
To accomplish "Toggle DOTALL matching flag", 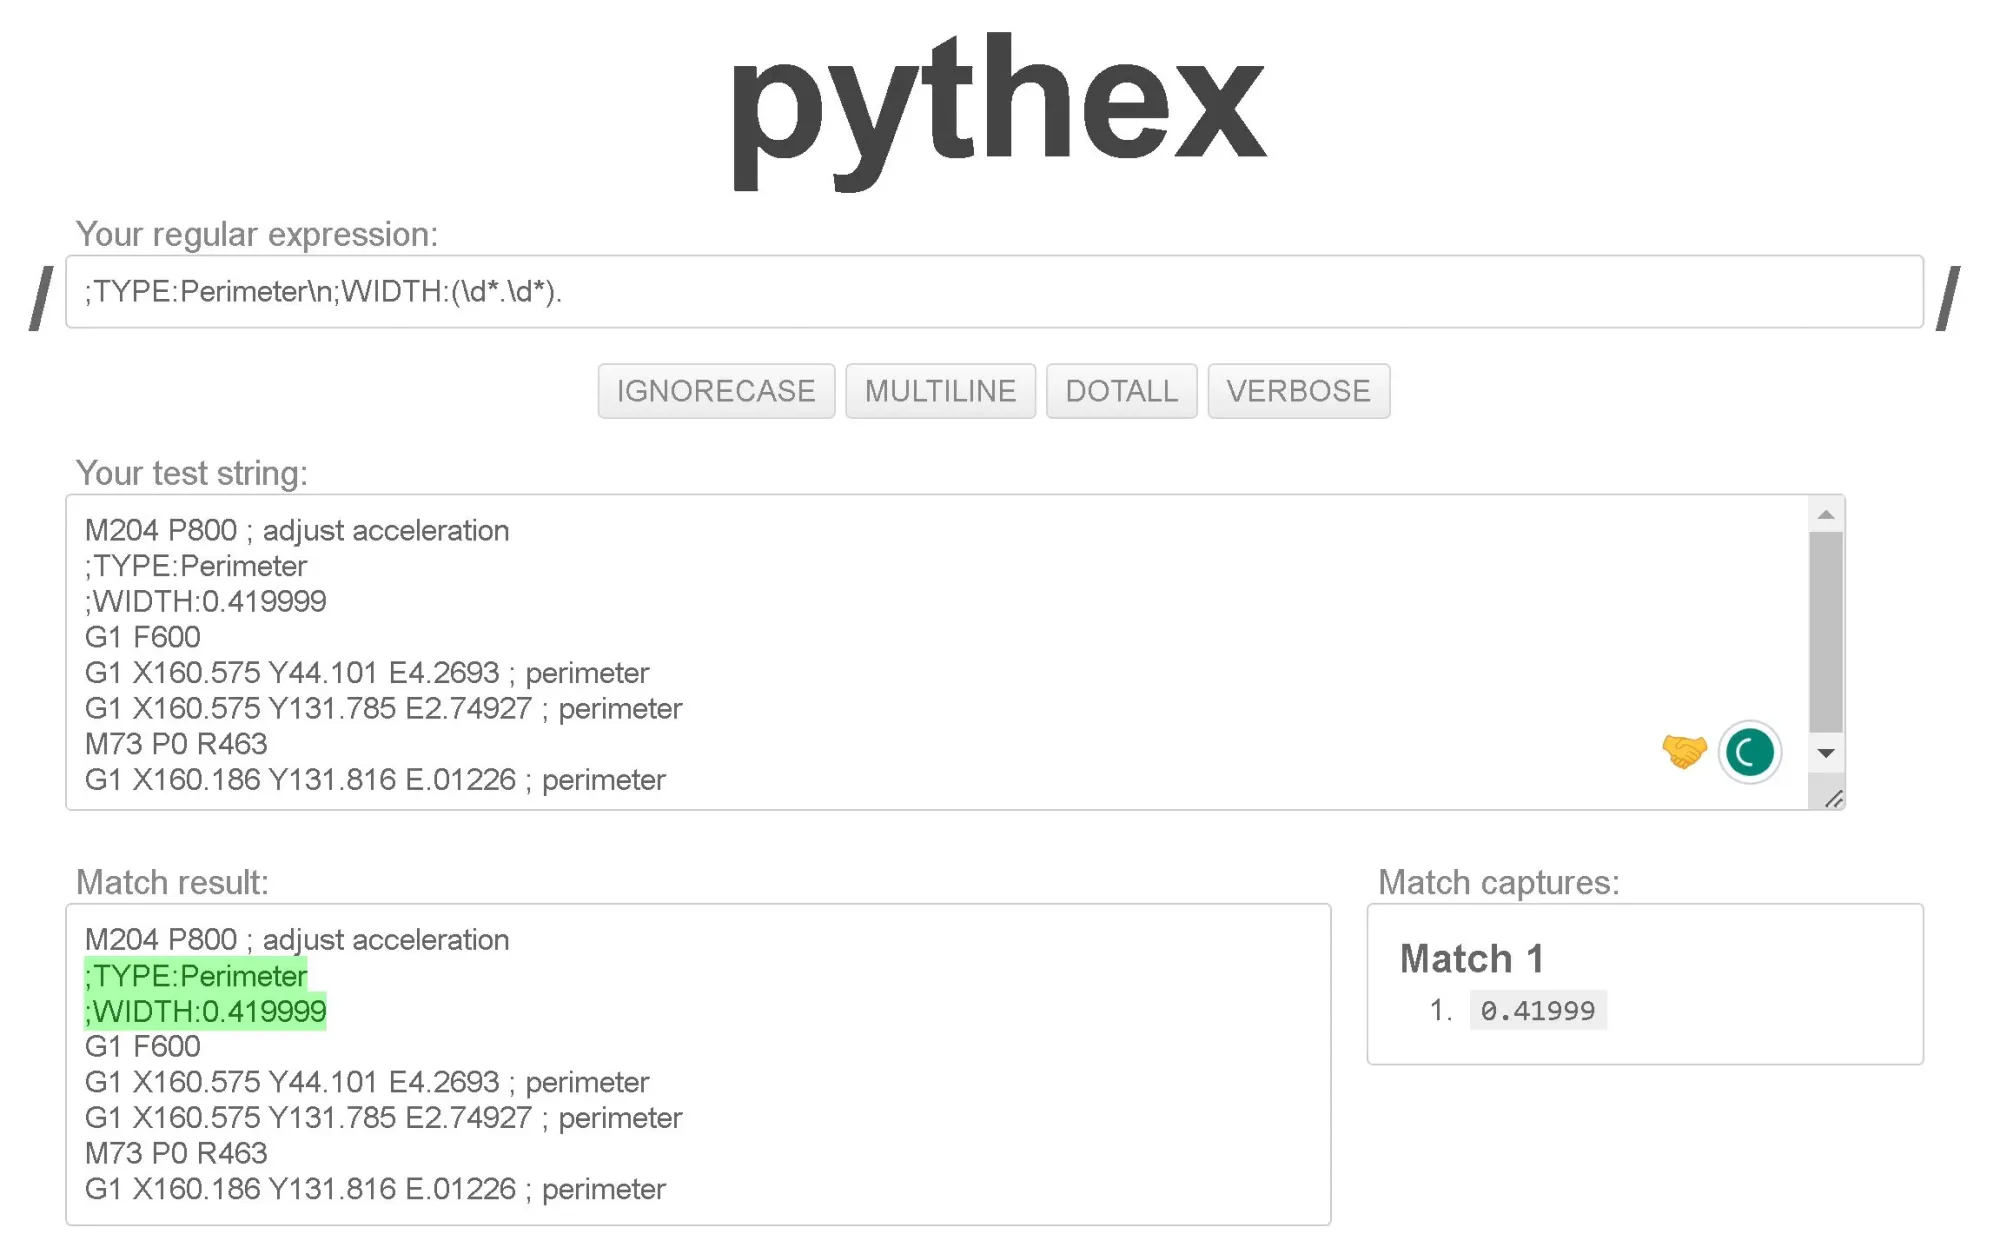I will (x=1119, y=390).
